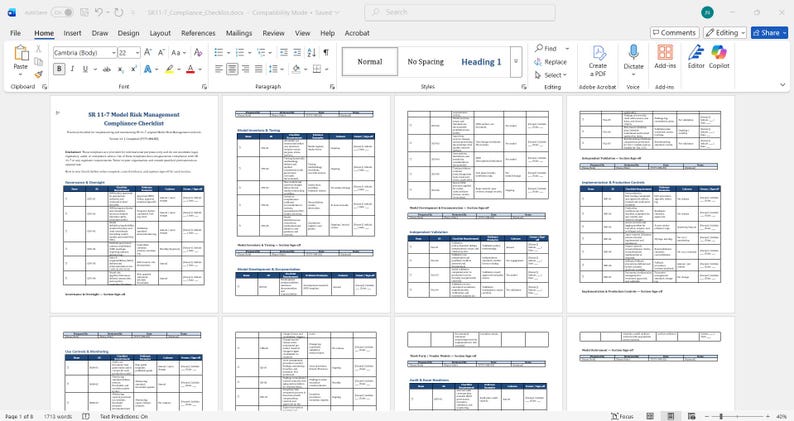Click the Paste clipboard icon
This screenshot has width=794, height=421.
click(21, 53)
